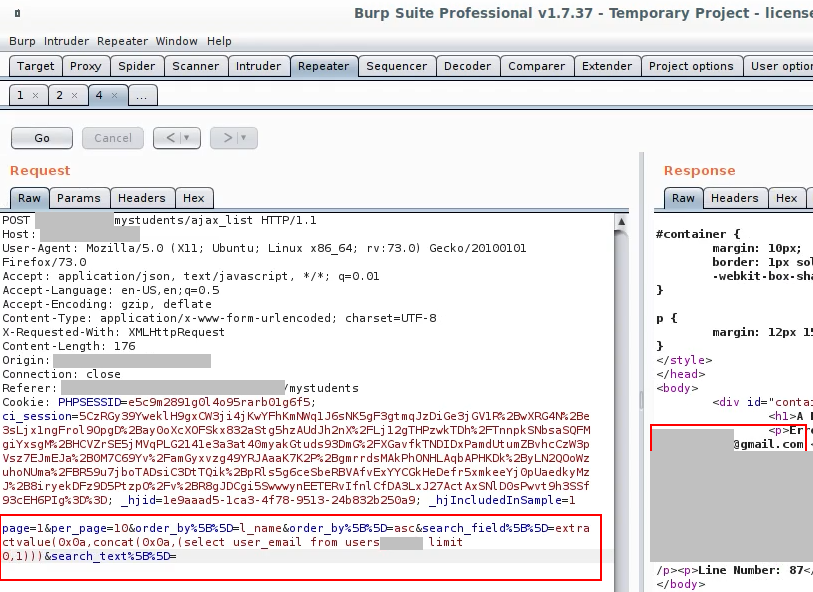Switch to the Scanner tool tab
The width and height of the screenshot is (813, 592).
195,66
